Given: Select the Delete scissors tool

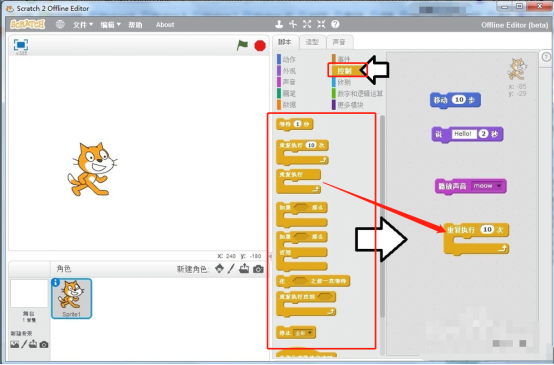Looking at the screenshot, I should [x=293, y=24].
